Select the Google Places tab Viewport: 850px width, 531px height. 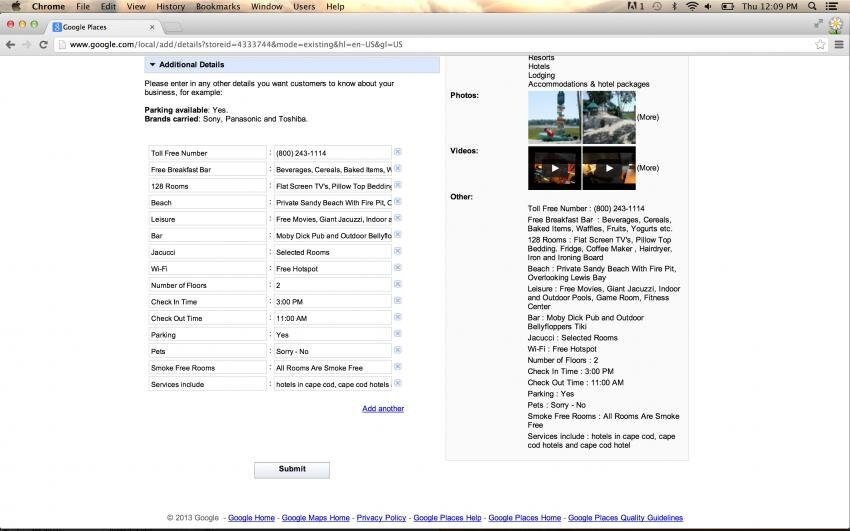tap(103, 27)
